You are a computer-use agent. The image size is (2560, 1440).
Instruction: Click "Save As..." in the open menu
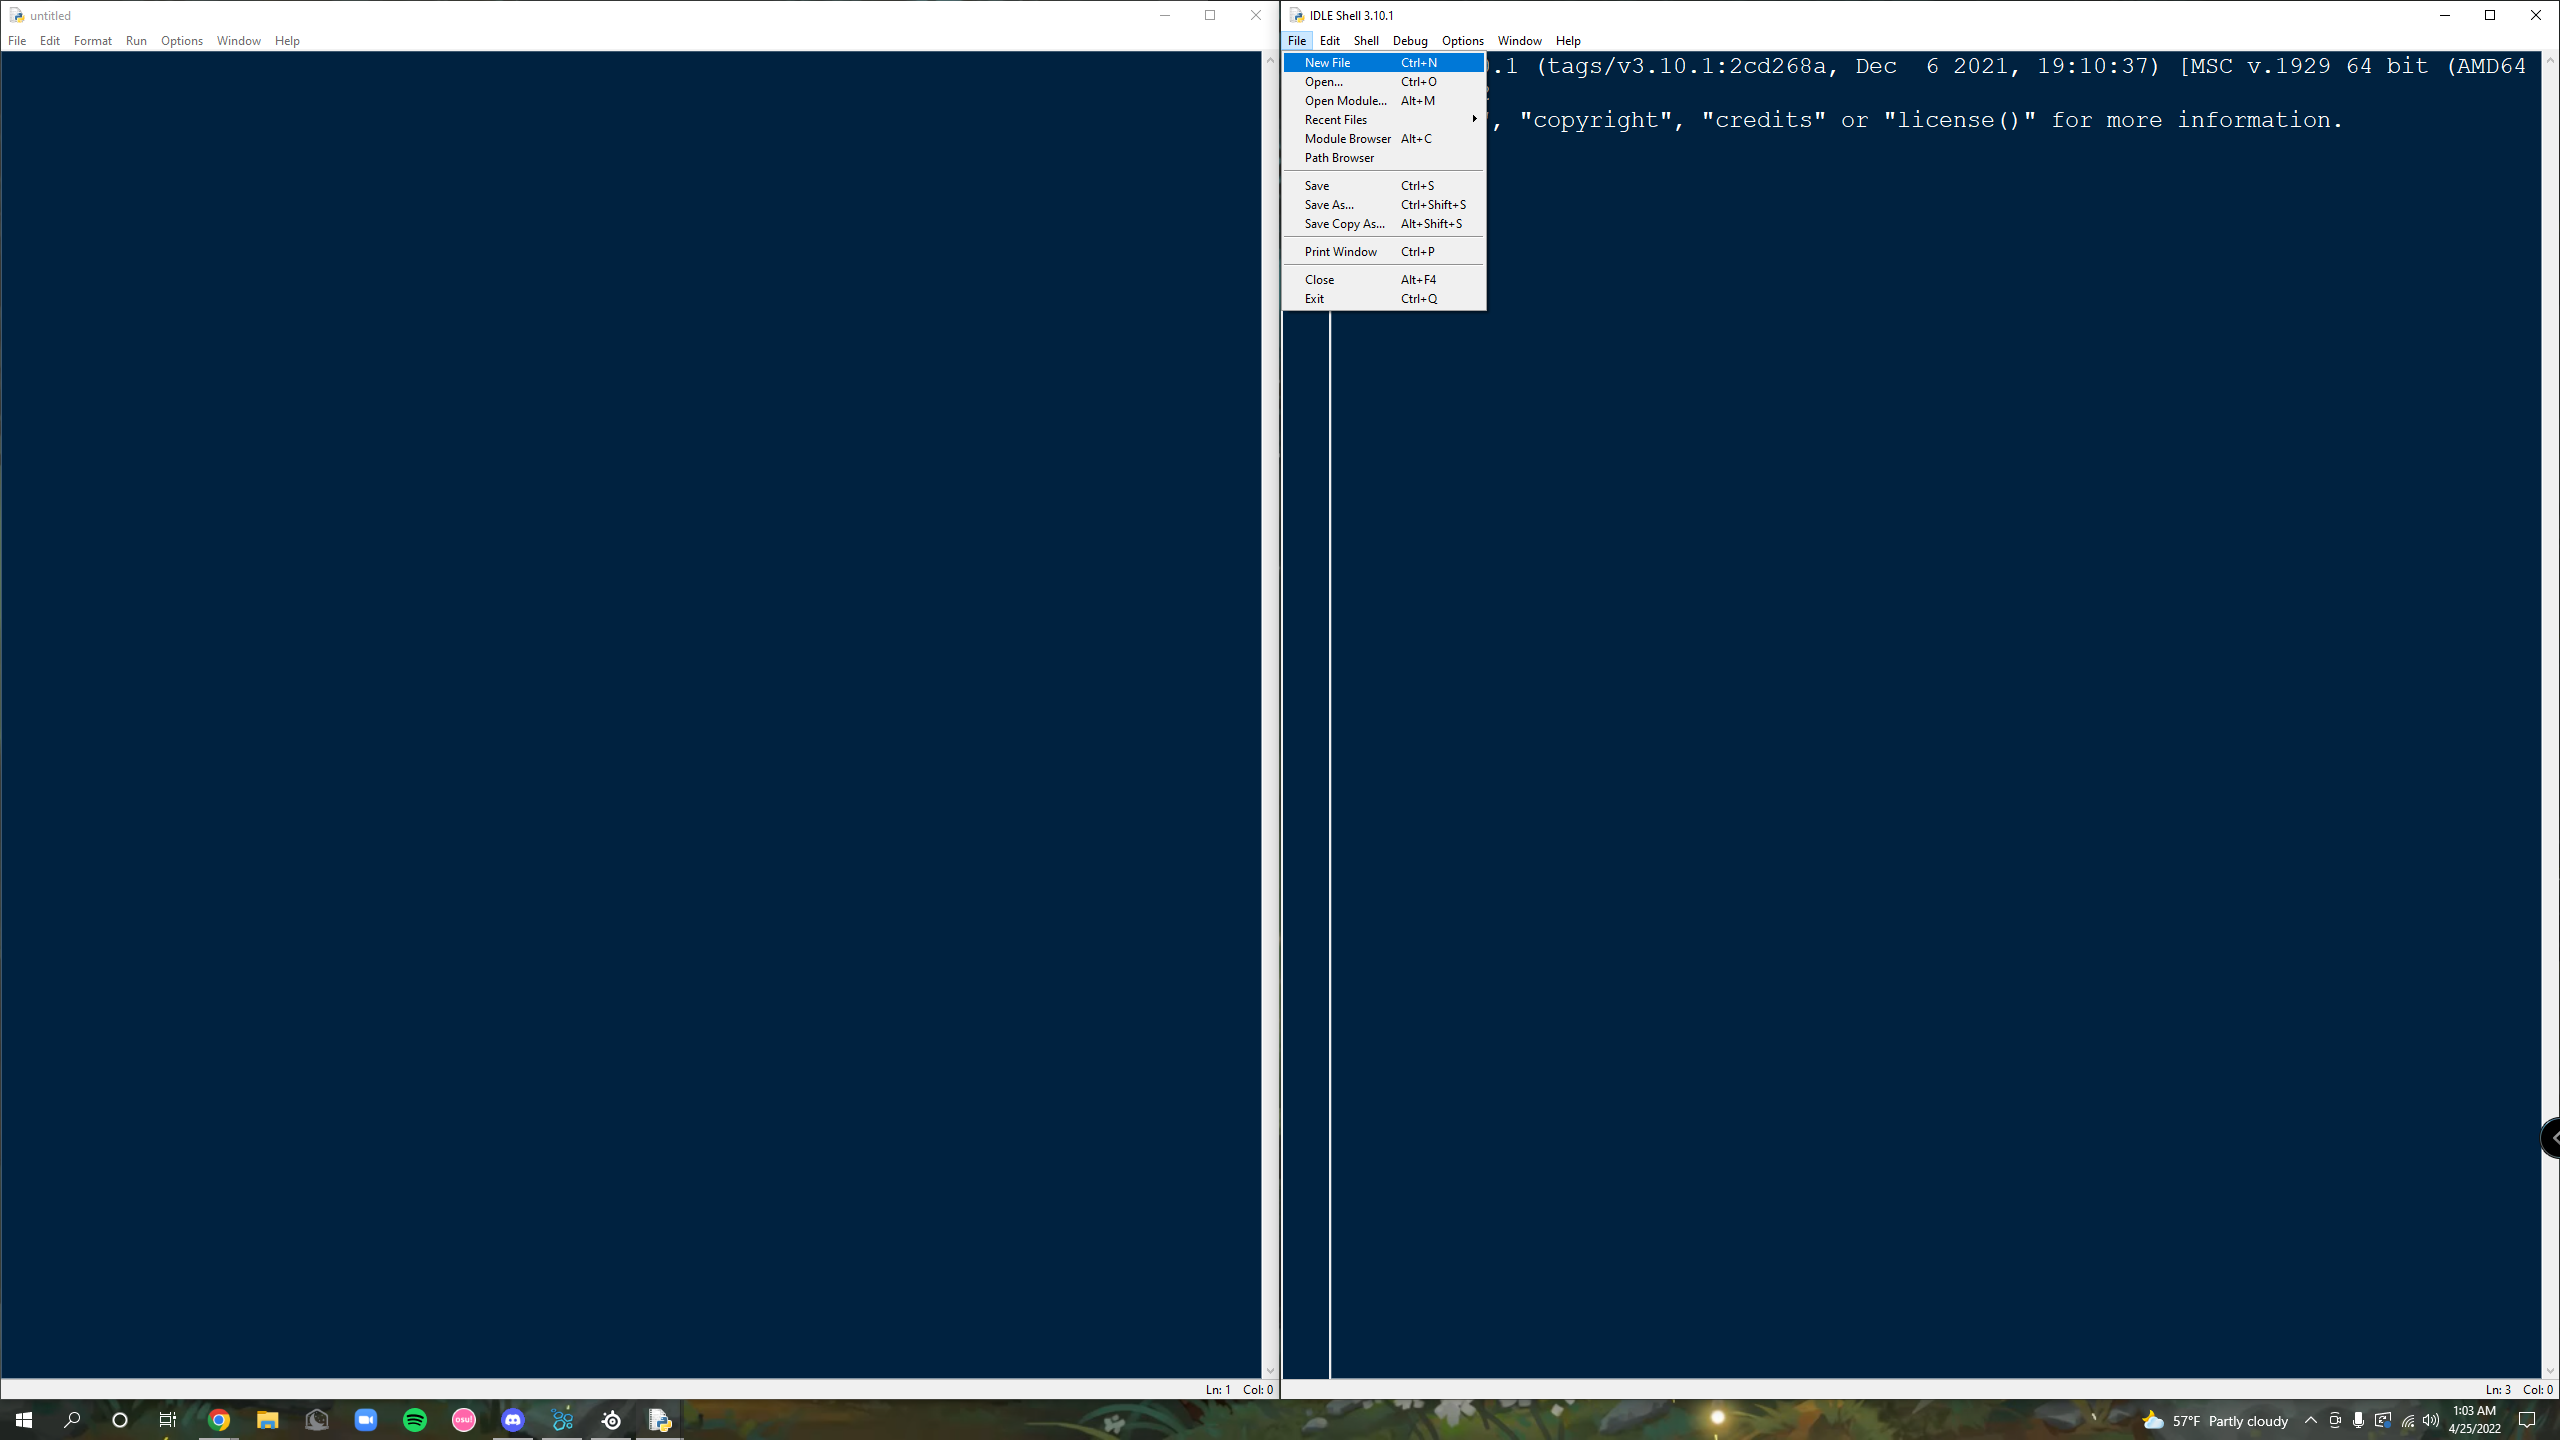1329,204
